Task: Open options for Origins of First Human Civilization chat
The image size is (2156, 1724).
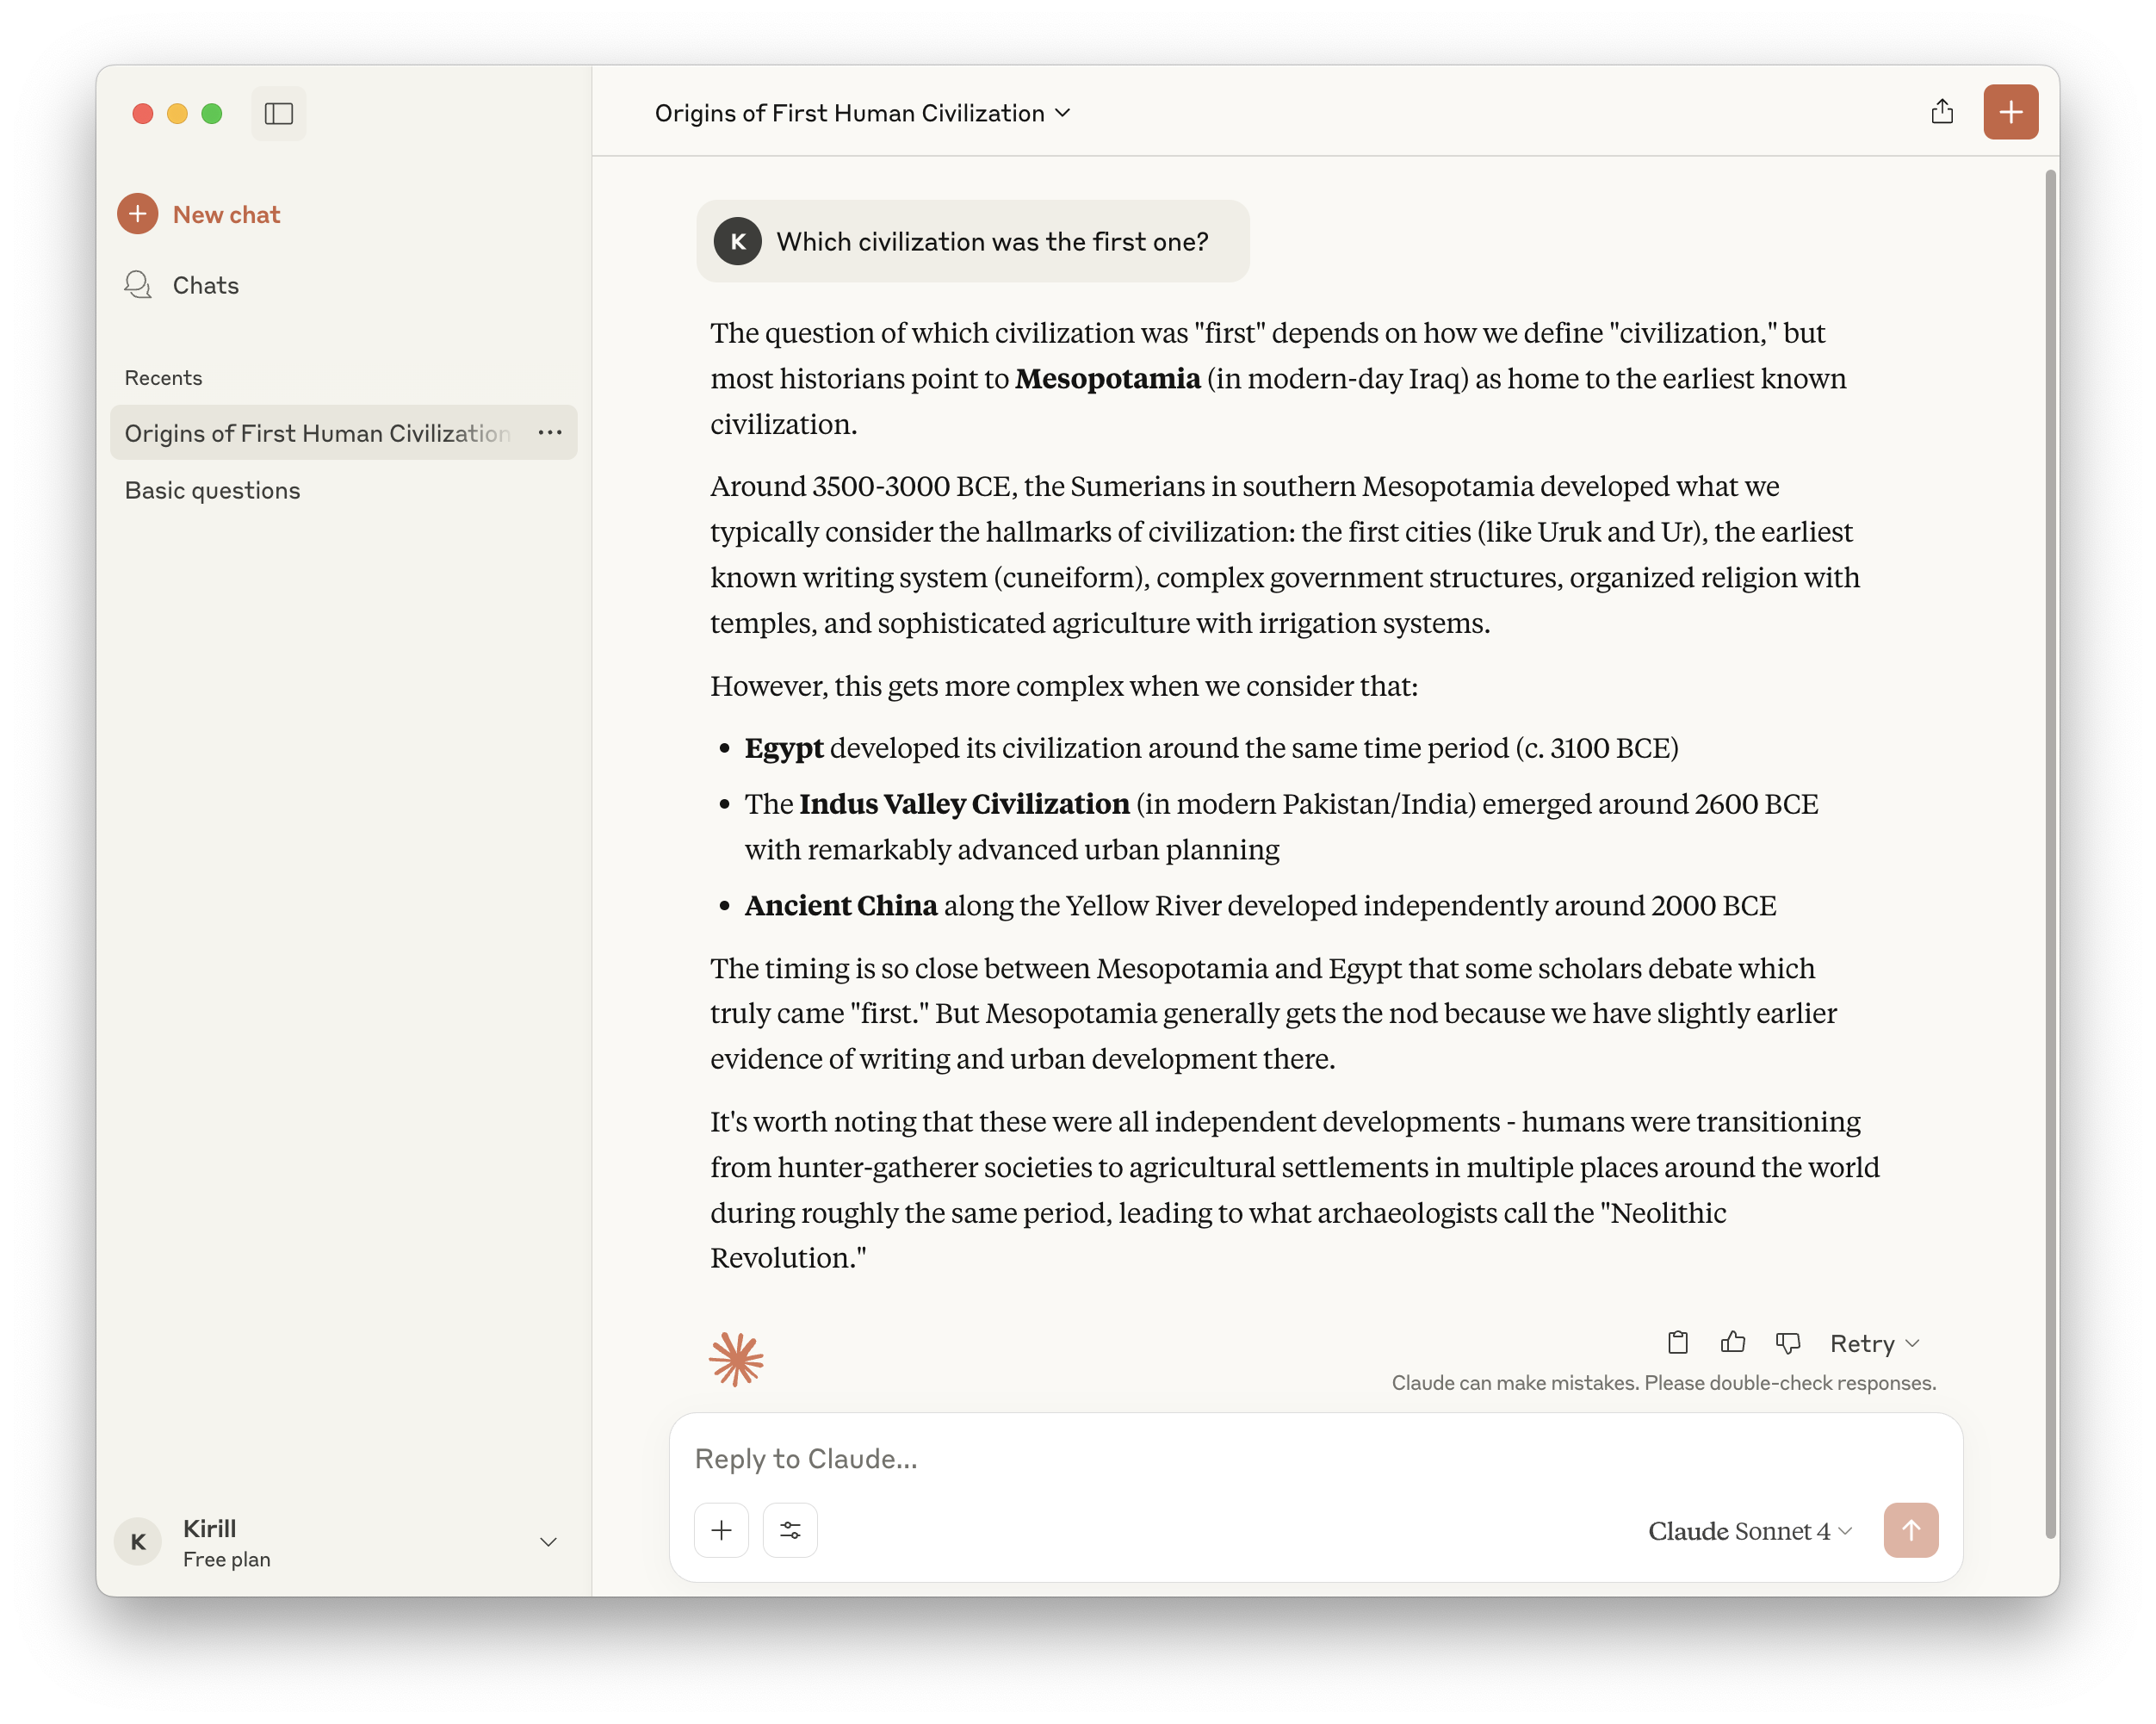Action: coord(550,432)
